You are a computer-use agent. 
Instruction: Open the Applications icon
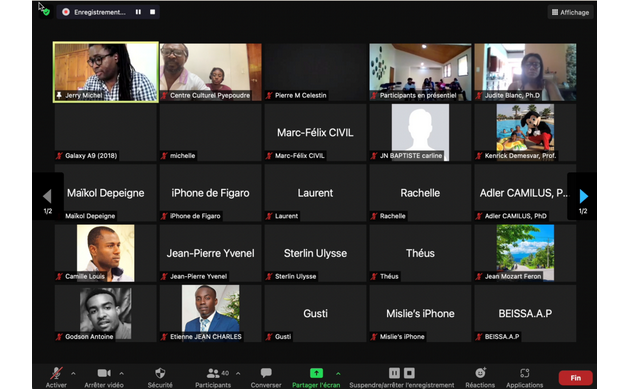(x=524, y=373)
